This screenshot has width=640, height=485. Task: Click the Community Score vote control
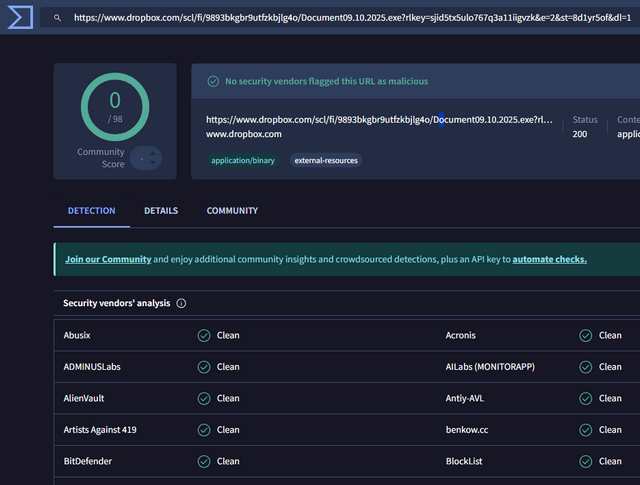click(147, 158)
